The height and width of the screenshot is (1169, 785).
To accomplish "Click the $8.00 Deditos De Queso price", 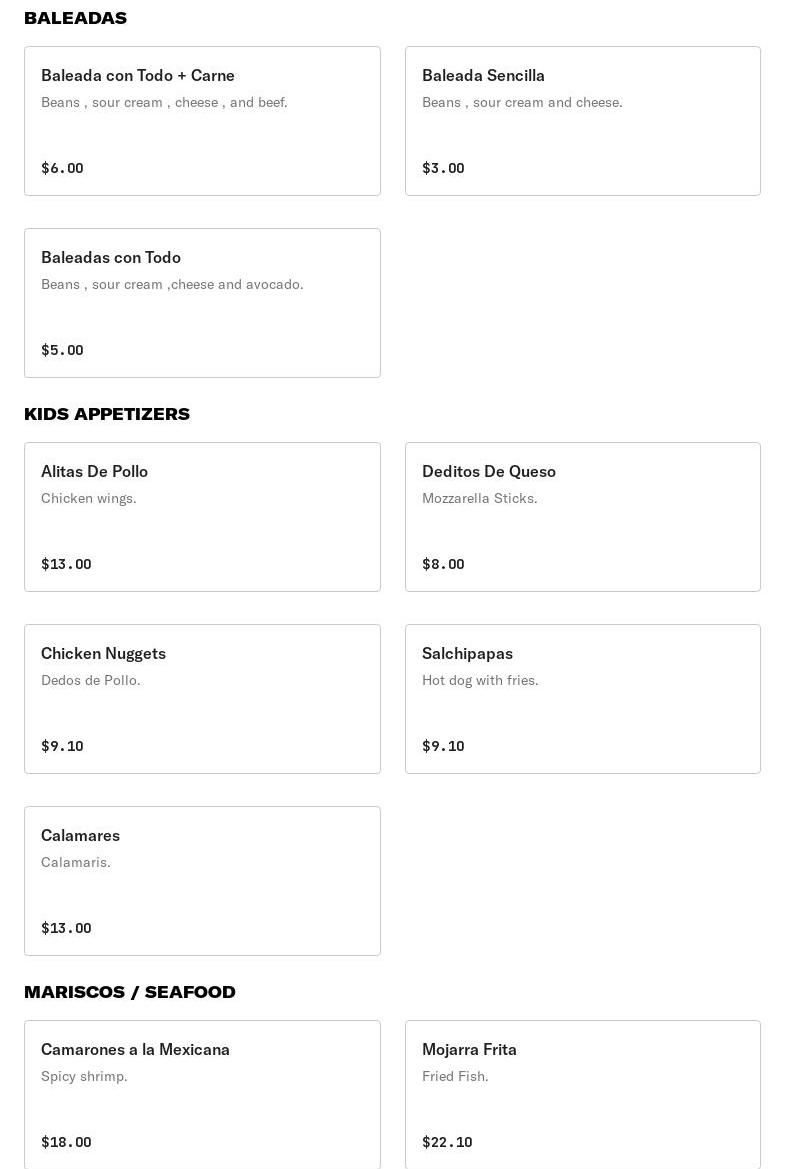I will (x=443, y=564).
